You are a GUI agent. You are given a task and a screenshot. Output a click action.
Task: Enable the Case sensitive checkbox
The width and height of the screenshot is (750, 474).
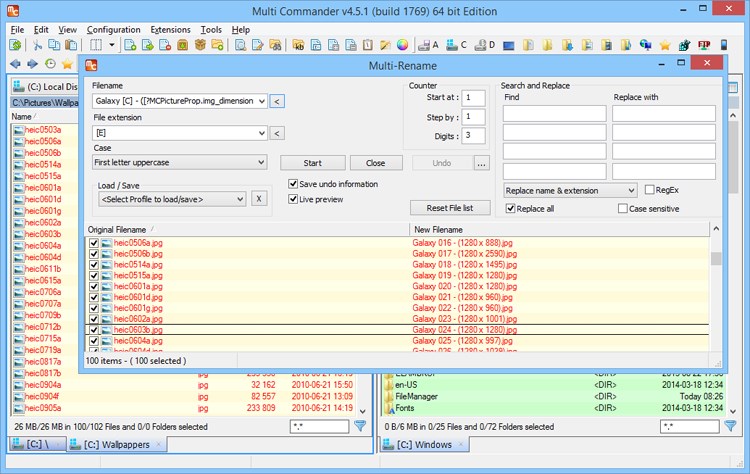click(x=623, y=208)
